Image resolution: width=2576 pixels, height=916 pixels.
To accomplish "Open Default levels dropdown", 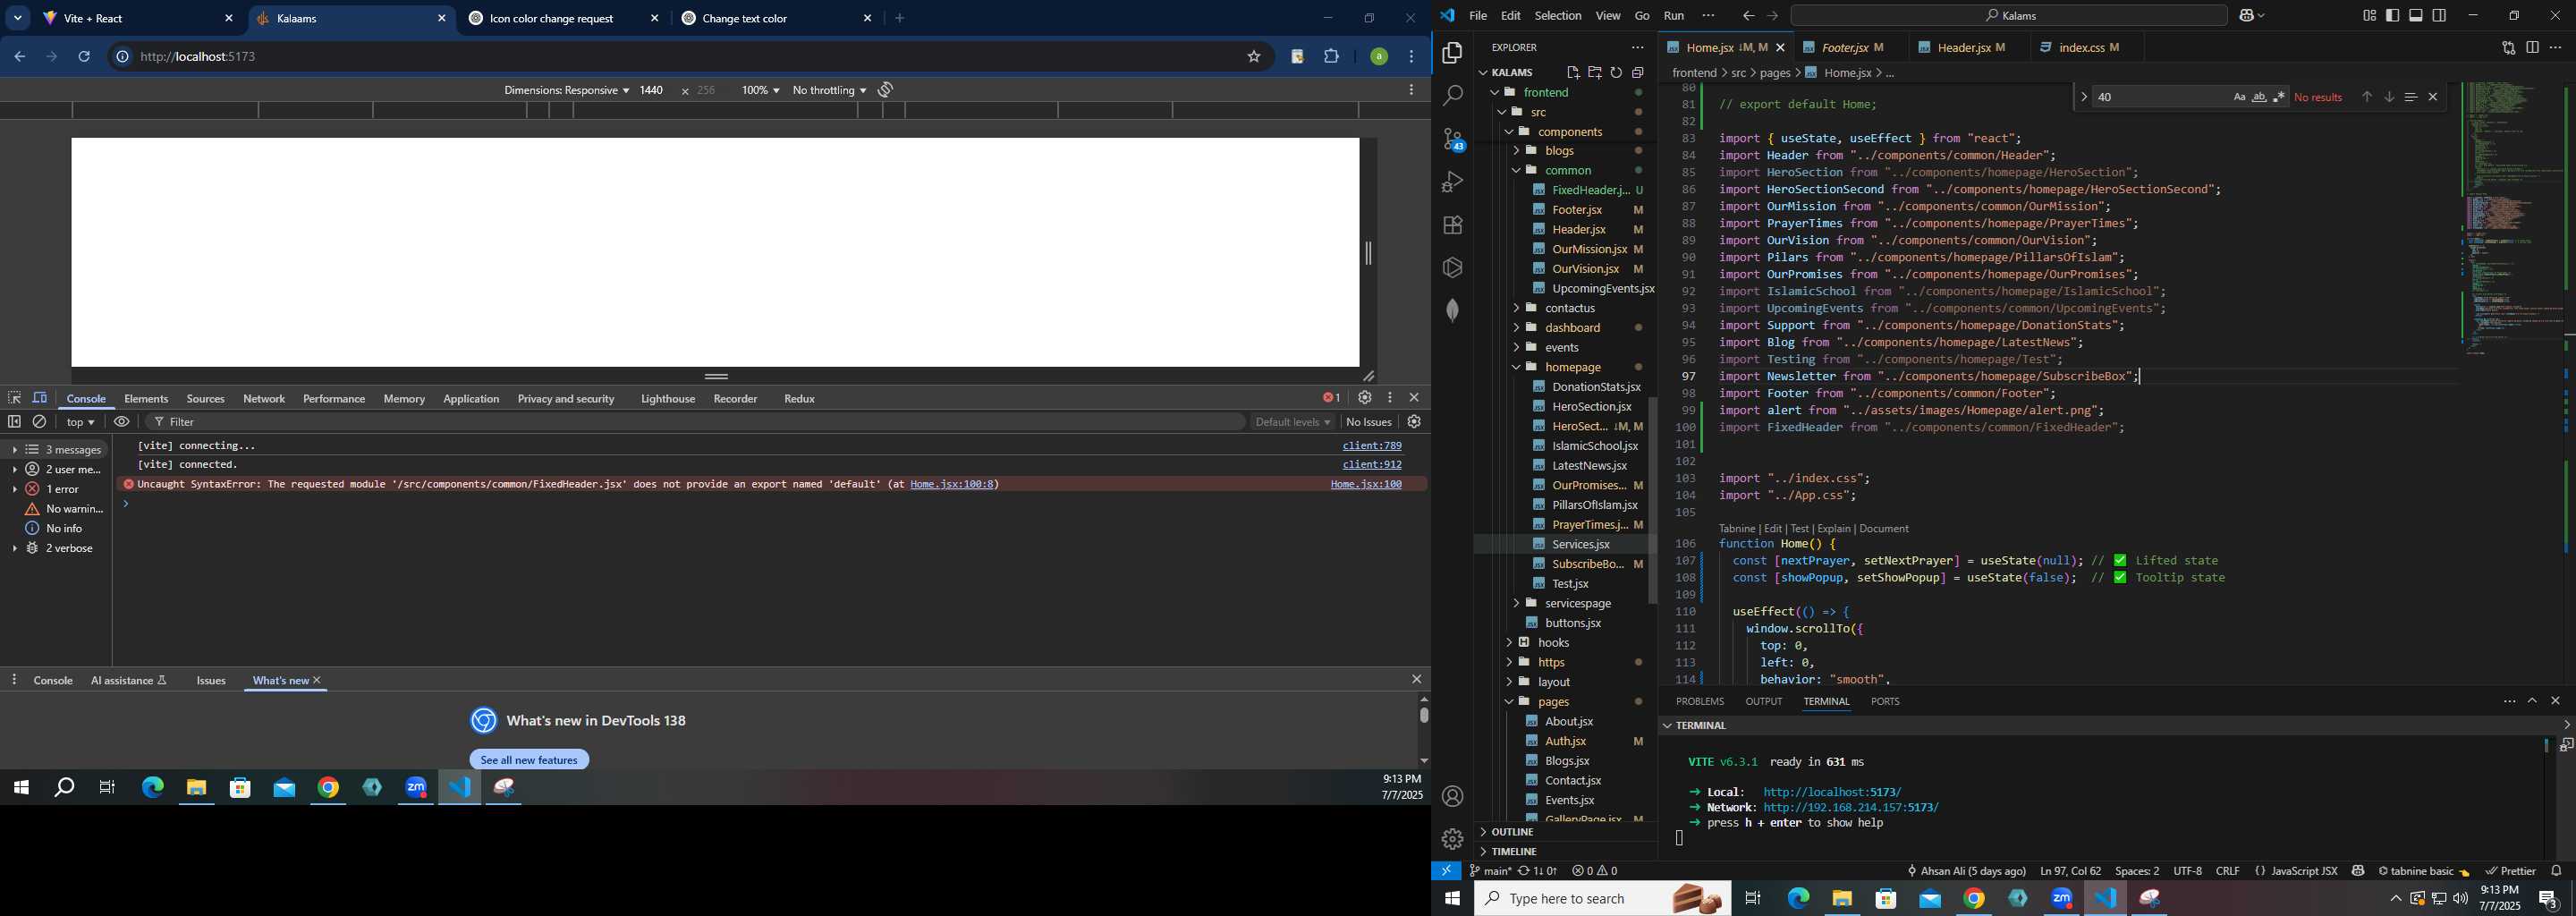I will 1293,422.
